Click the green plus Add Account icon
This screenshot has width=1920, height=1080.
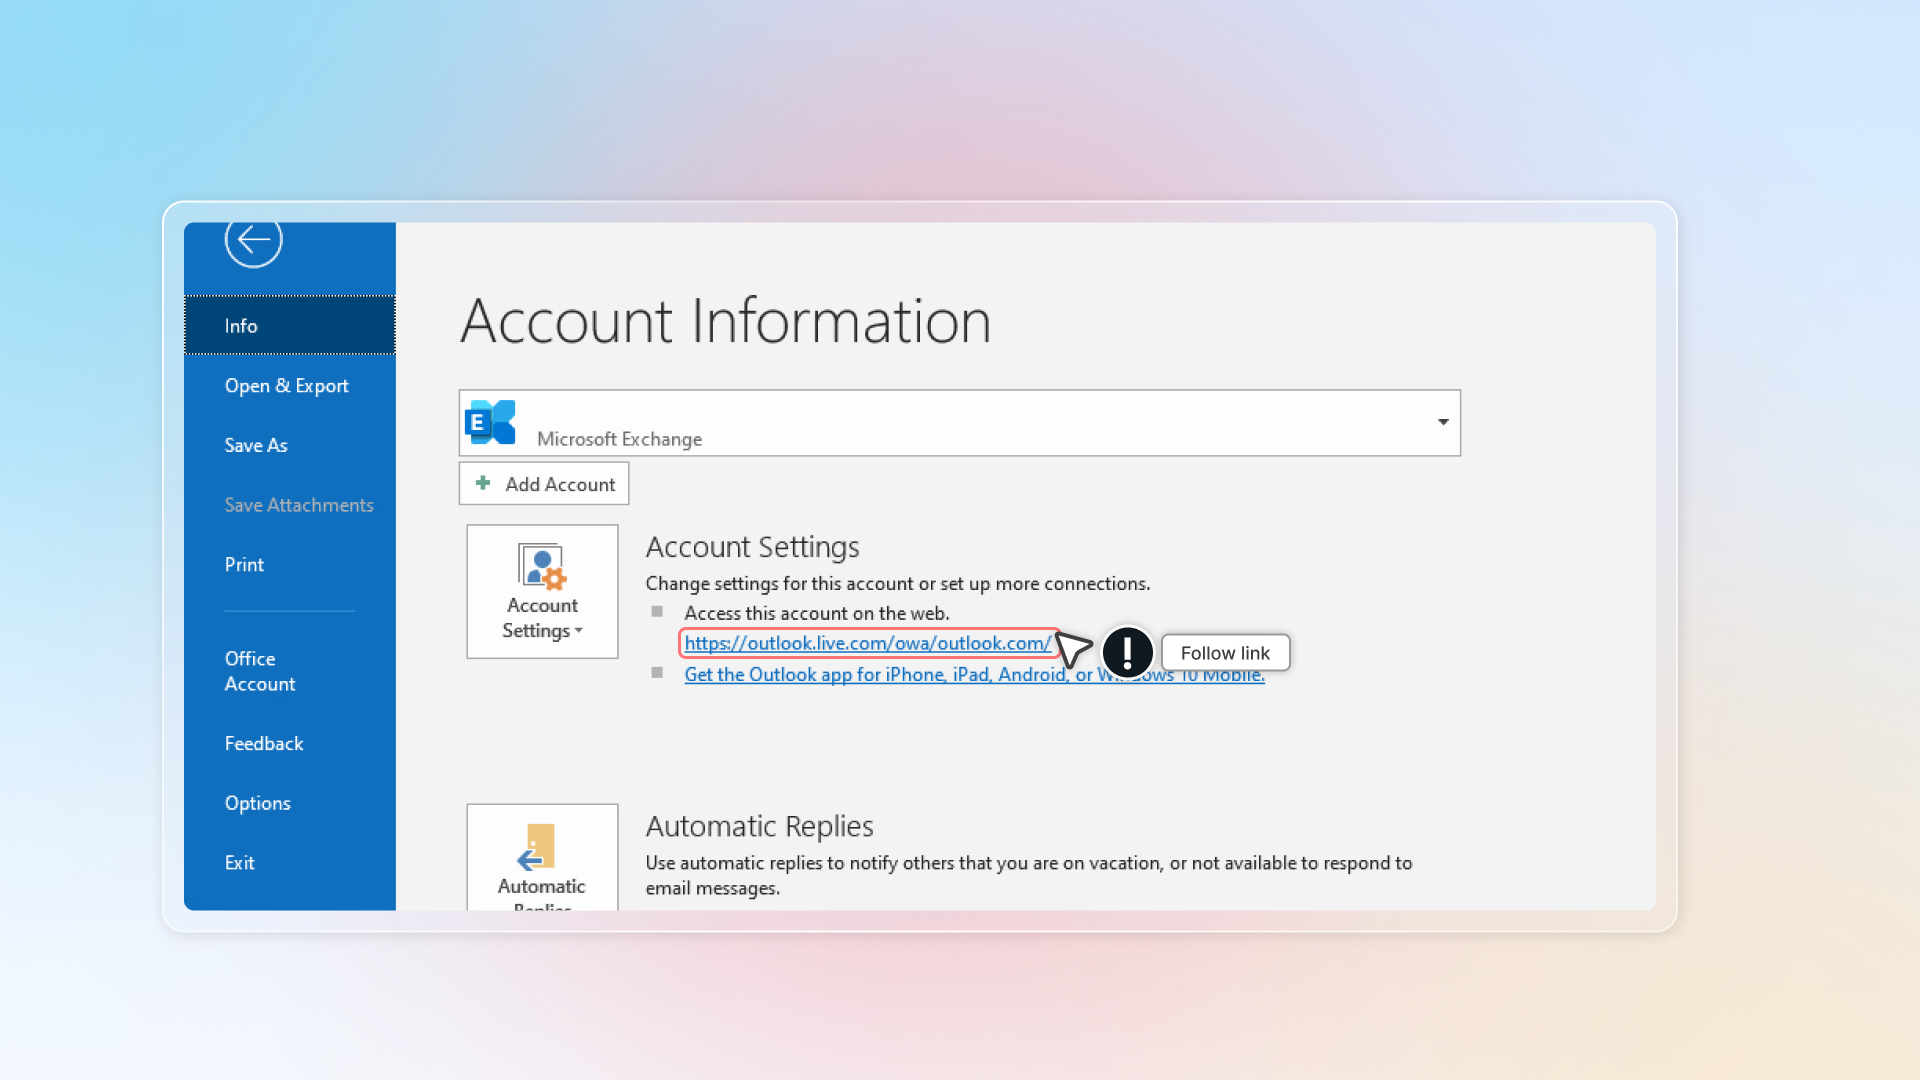pos(483,483)
